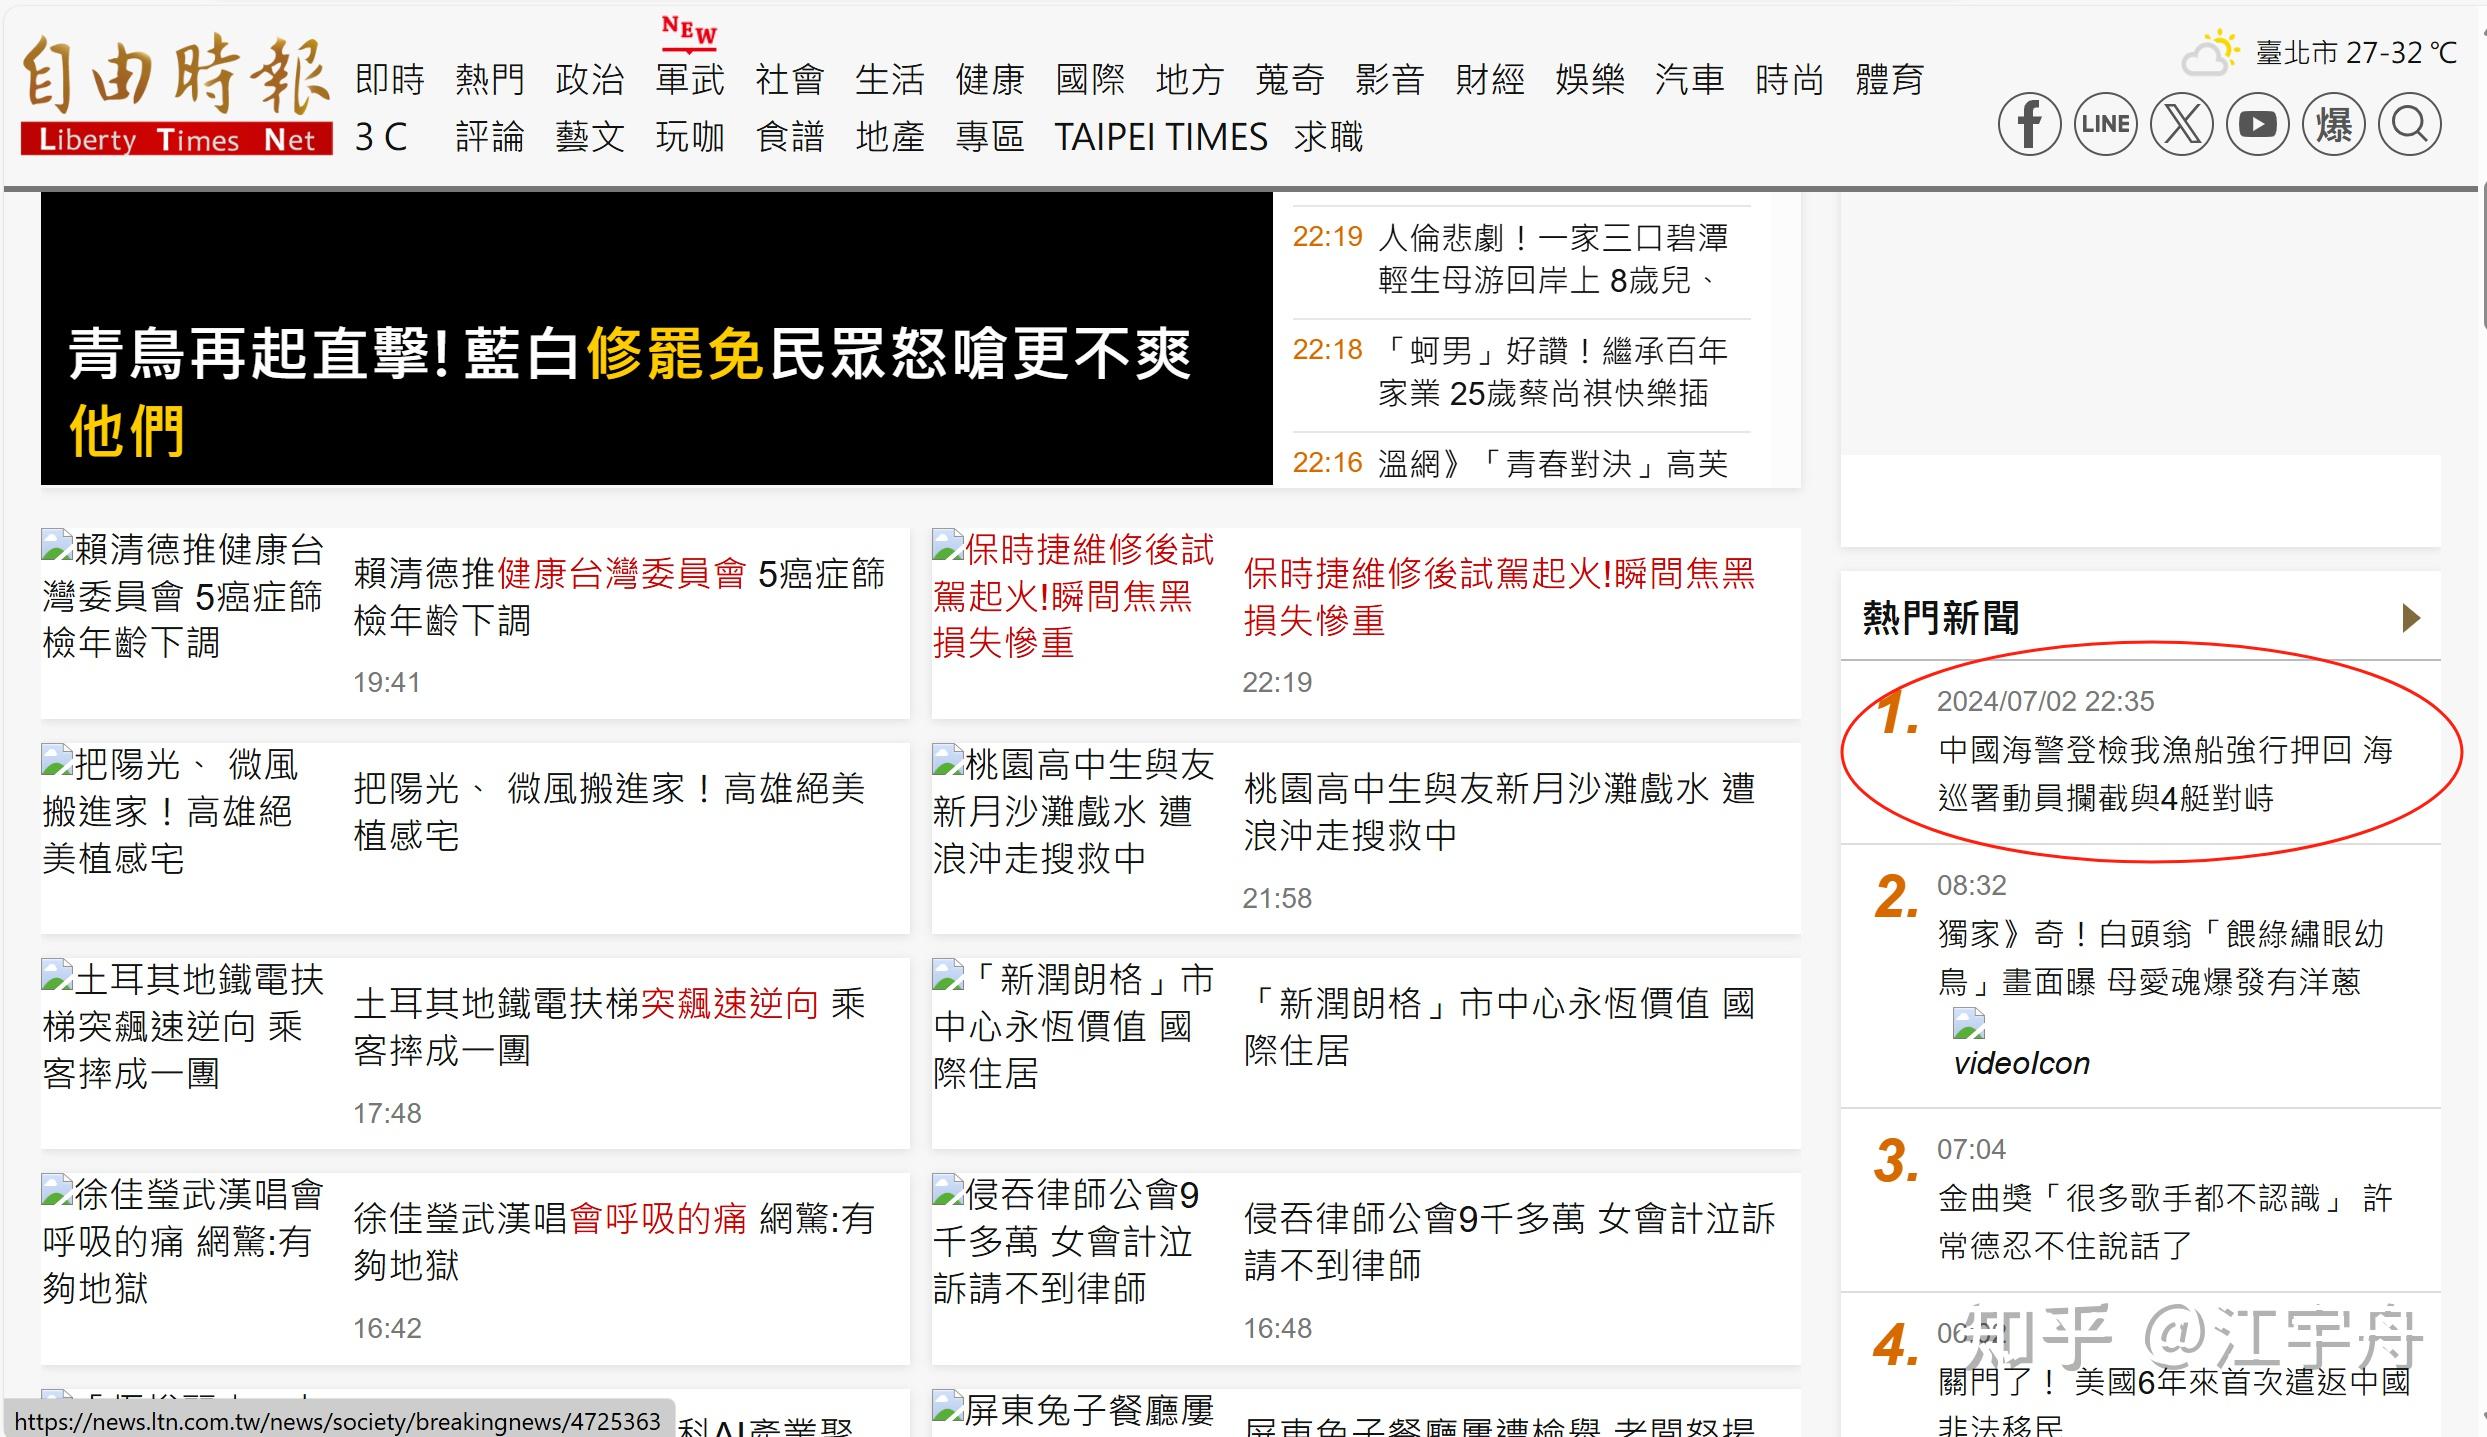This screenshot has width=2487, height=1437.
Task: Open hot news 3 金曲獎許常德
Action: (x=2164, y=1222)
